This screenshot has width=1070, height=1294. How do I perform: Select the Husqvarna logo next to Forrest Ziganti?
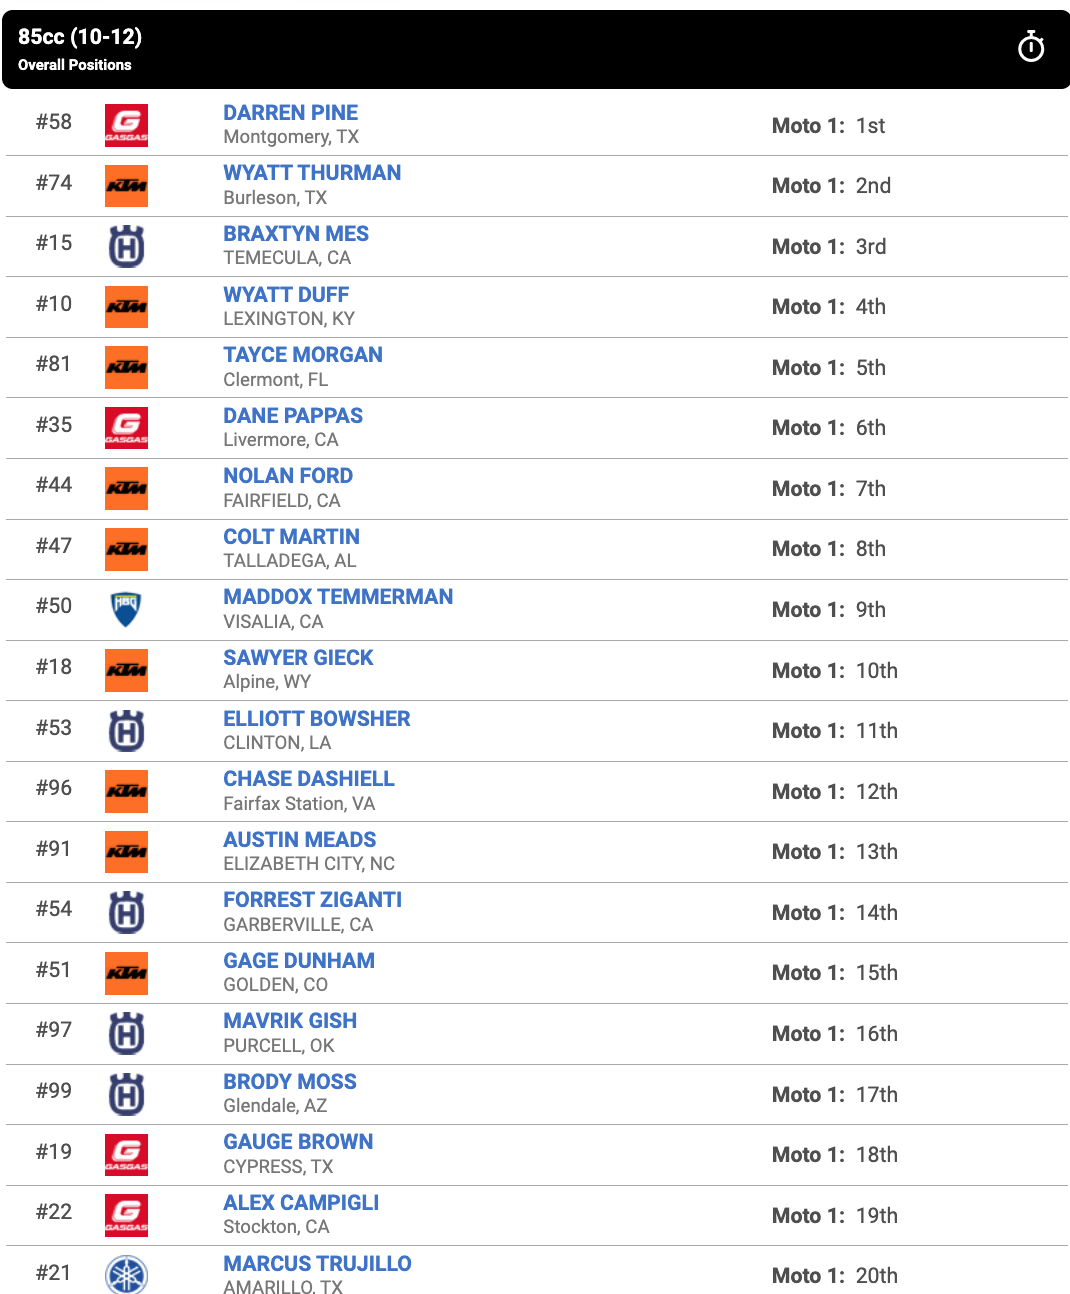125,912
